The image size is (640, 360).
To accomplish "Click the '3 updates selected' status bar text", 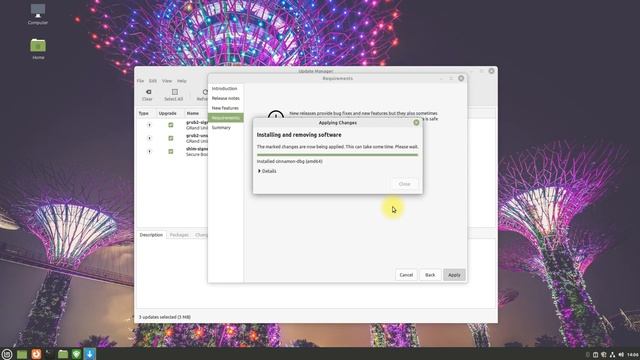I will (165, 317).
